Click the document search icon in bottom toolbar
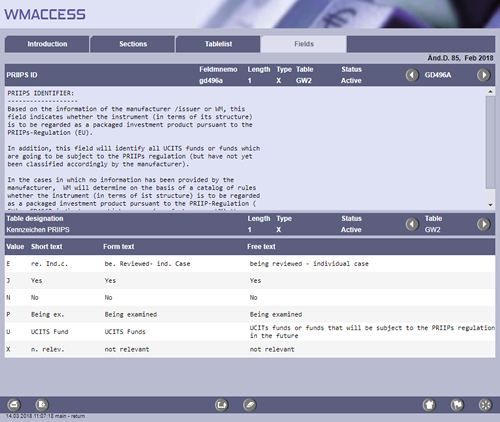Image resolution: width=500 pixels, height=422 pixels. [42, 405]
